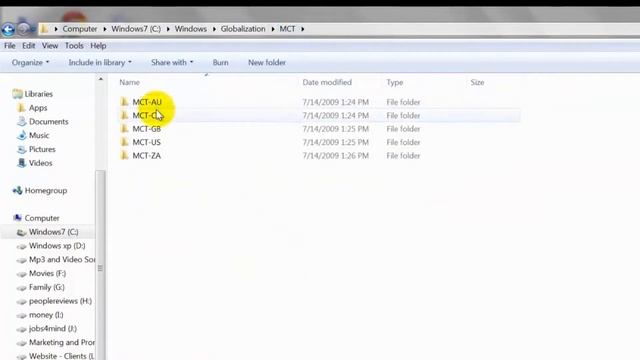Click the MCT-ZA date 7/14/2009 1:26 PM
640x360 pixels.
(x=336, y=156)
